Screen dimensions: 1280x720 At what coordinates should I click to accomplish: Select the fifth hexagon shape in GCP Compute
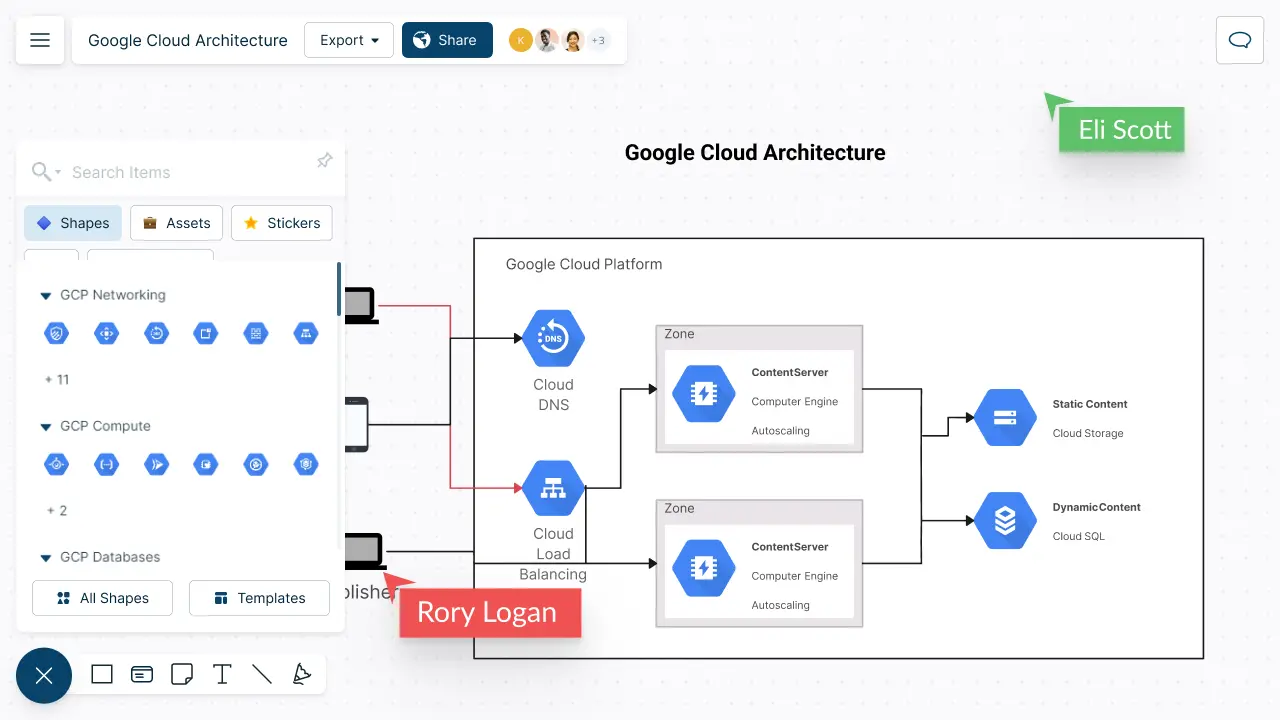[x=256, y=464]
